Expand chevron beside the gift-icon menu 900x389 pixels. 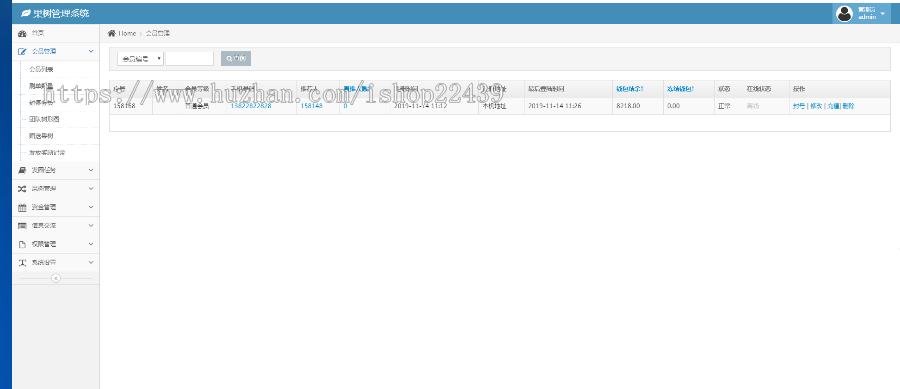click(91, 207)
